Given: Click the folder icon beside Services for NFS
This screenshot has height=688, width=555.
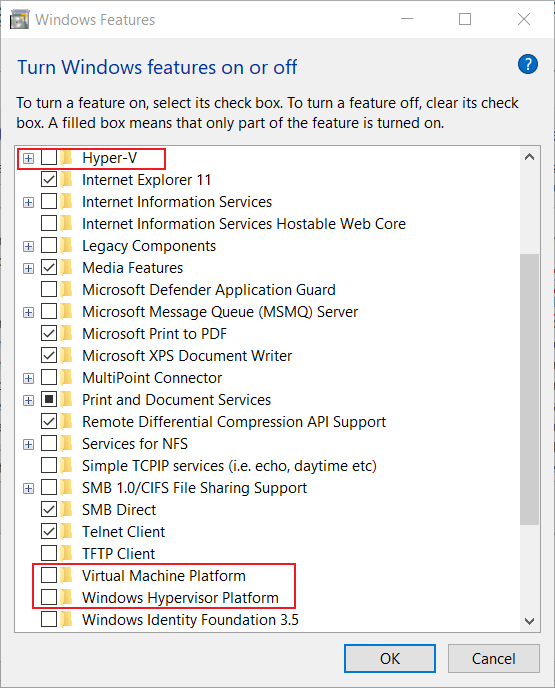Looking at the screenshot, I should coord(67,444).
